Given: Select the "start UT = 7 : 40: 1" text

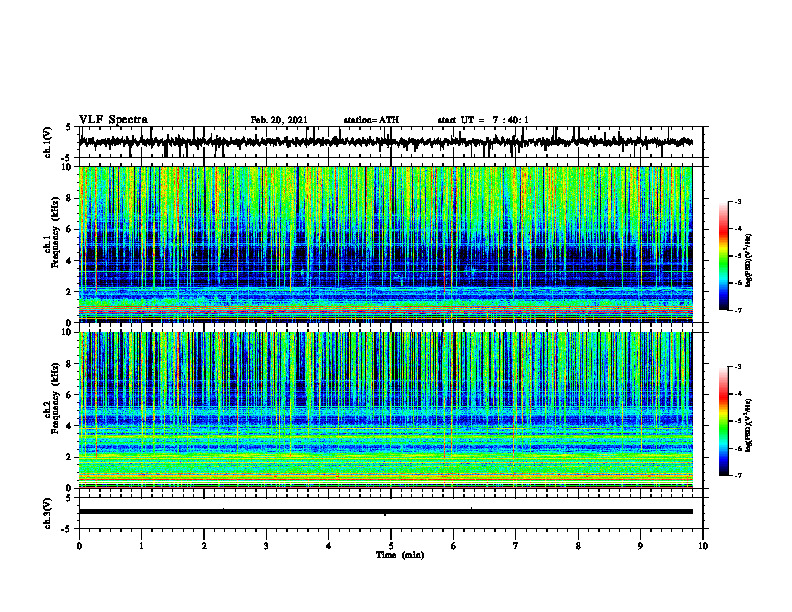Looking at the screenshot, I should point(483,120).
